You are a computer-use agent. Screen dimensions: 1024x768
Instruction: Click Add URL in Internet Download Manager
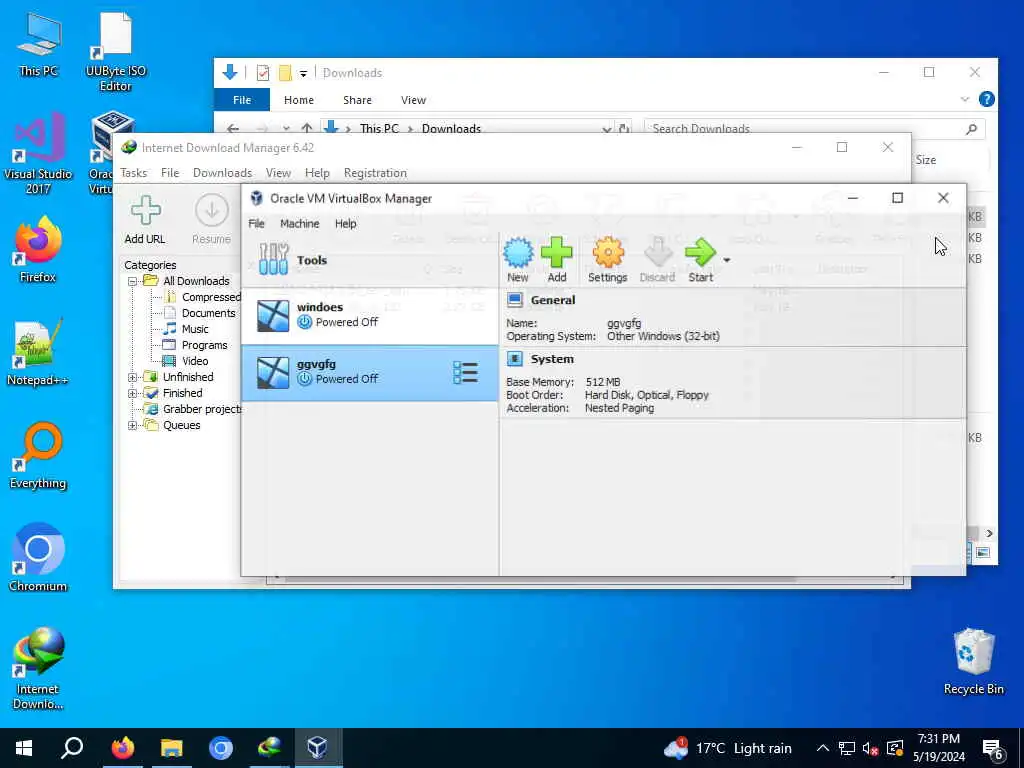pyautogui.click(x=145, y=220)
